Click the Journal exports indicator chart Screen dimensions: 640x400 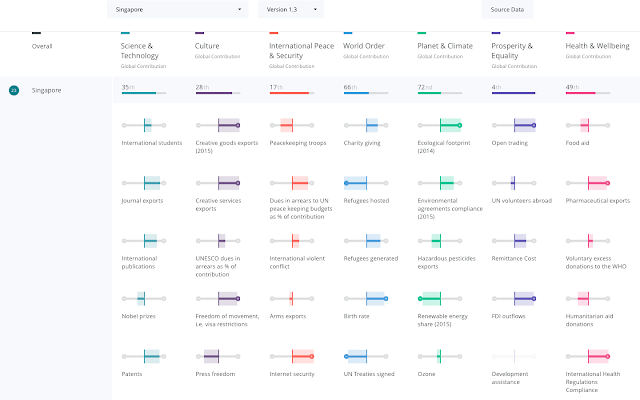click(144, 183)
